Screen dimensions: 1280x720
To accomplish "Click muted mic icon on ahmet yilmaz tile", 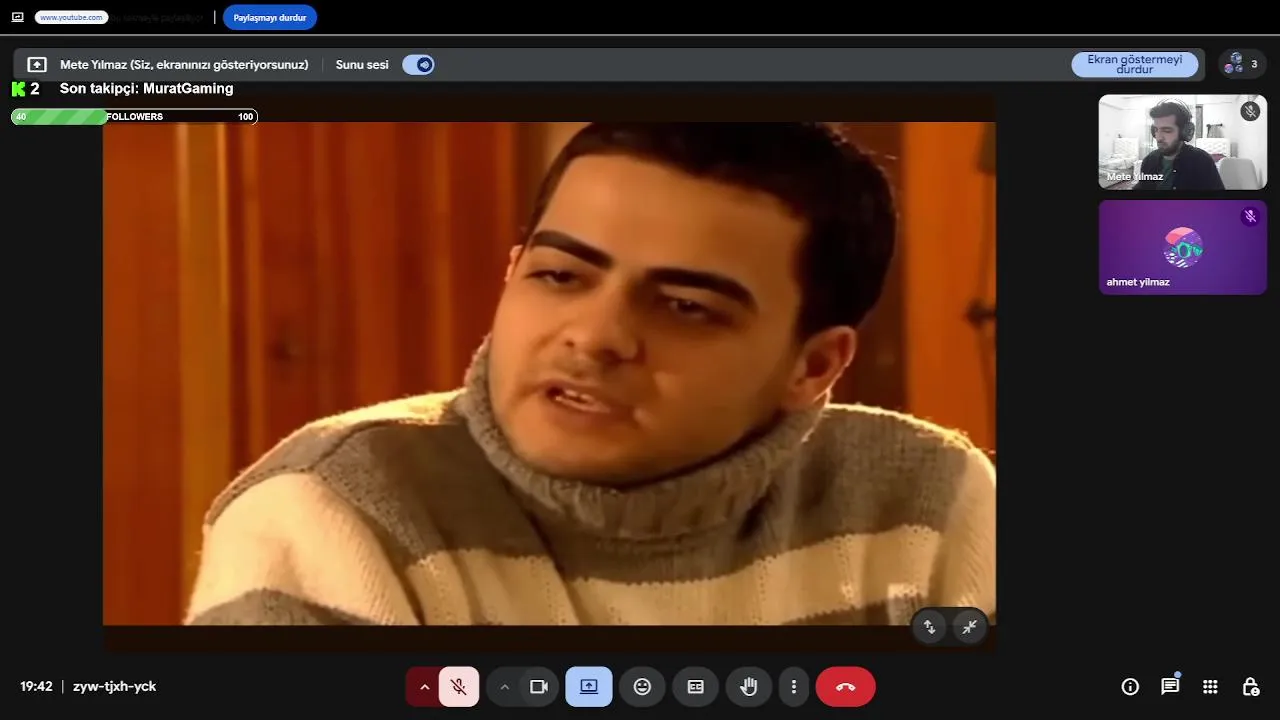I will click(x=1250, y=216).
